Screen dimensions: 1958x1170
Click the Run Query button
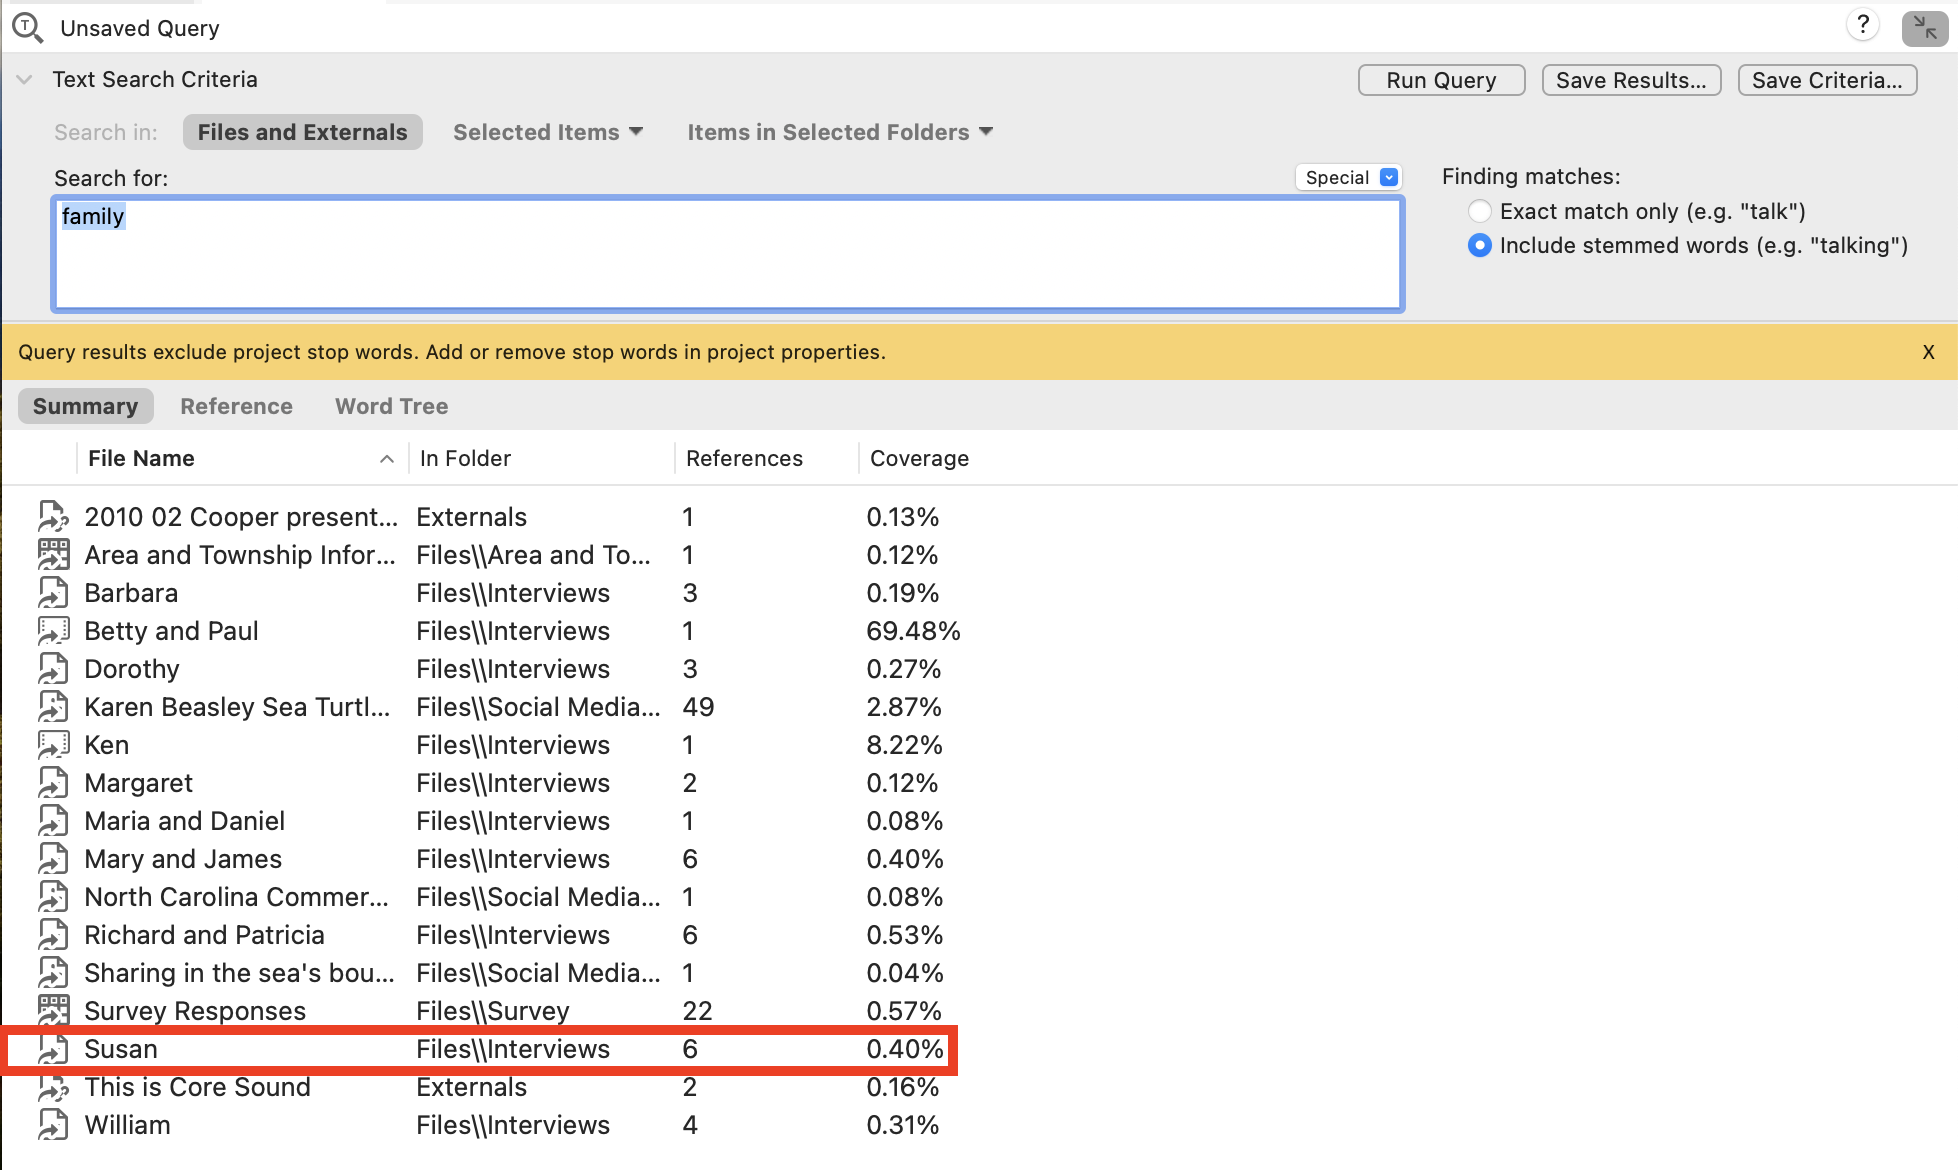1441,79
